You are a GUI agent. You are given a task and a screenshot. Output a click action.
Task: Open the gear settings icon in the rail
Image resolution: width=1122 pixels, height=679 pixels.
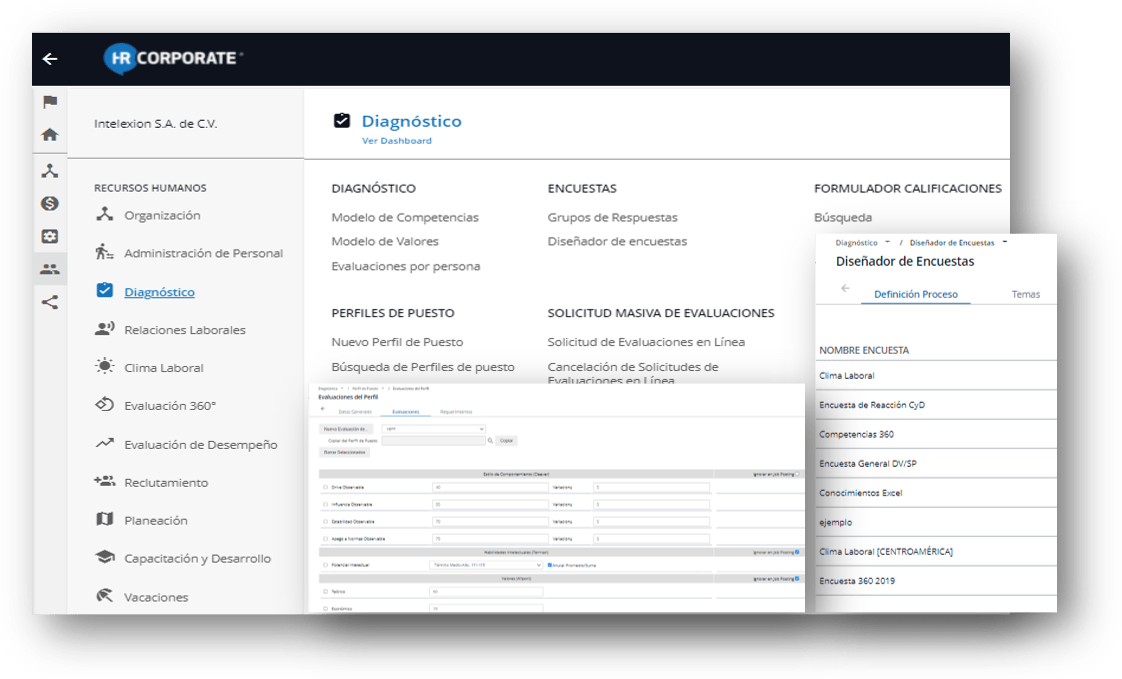point(49,236)
